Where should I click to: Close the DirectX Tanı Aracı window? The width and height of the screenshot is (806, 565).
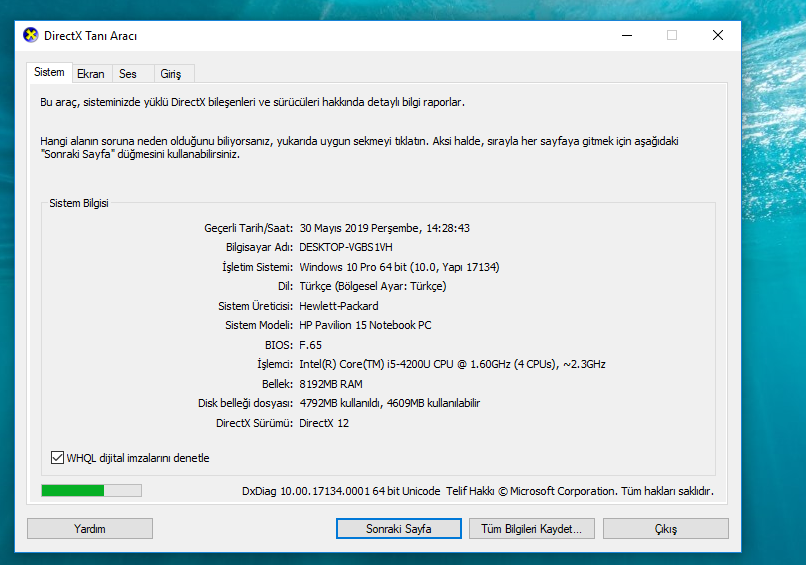718,35
